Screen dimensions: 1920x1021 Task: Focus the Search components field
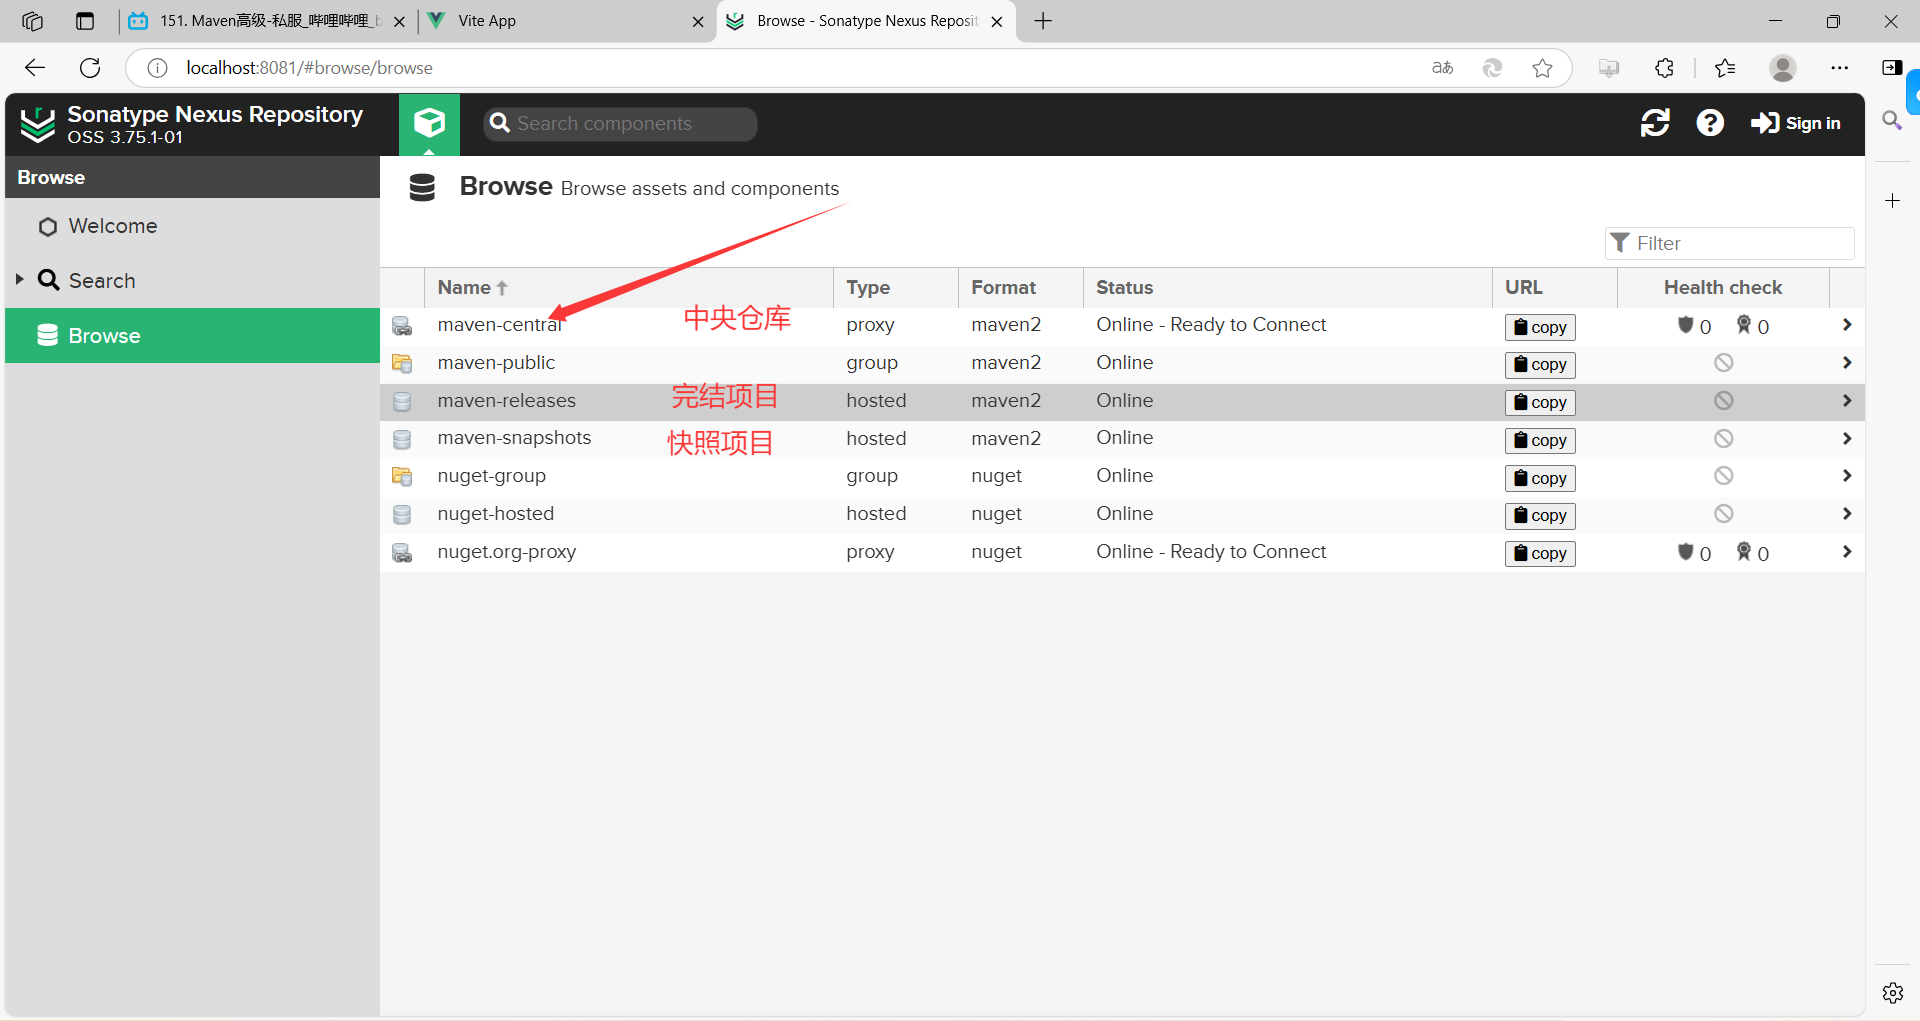[x=620, y=124]
